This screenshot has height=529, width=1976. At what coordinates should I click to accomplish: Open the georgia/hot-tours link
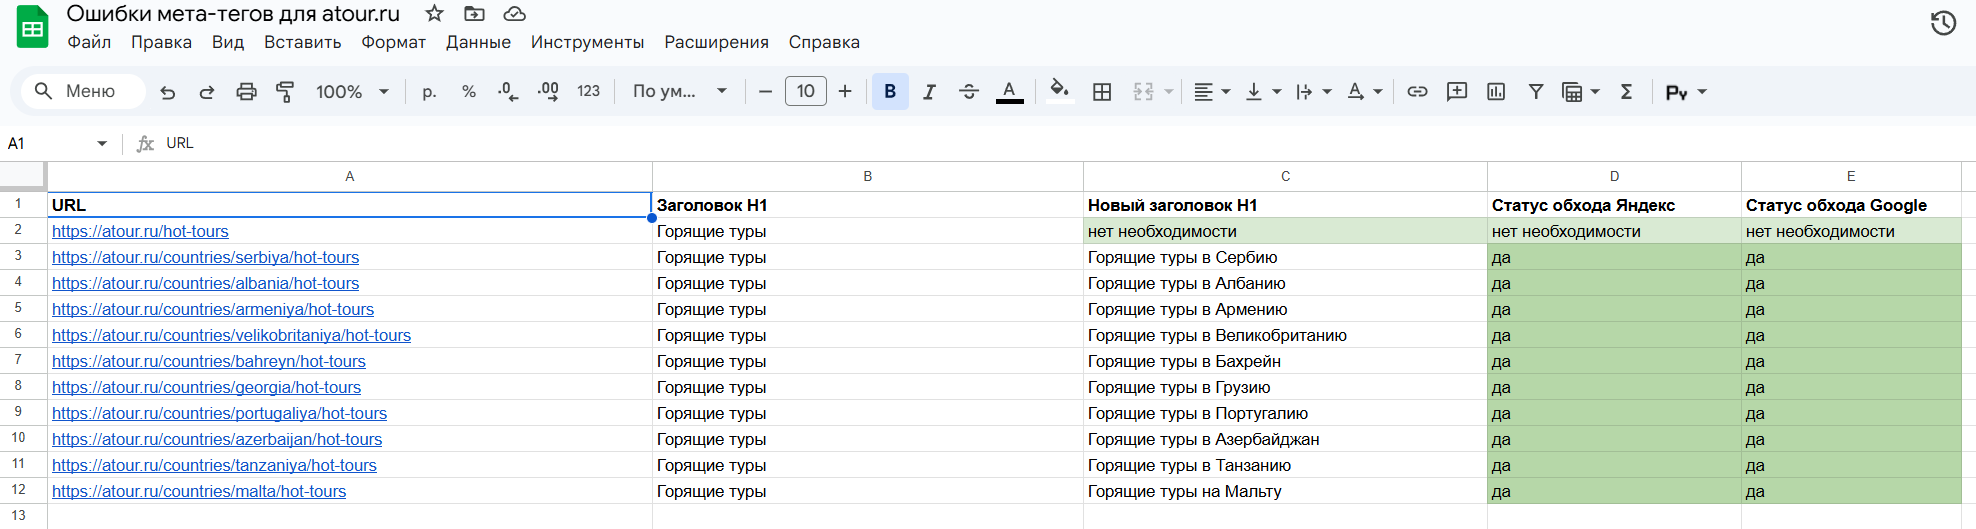(206, 387)
